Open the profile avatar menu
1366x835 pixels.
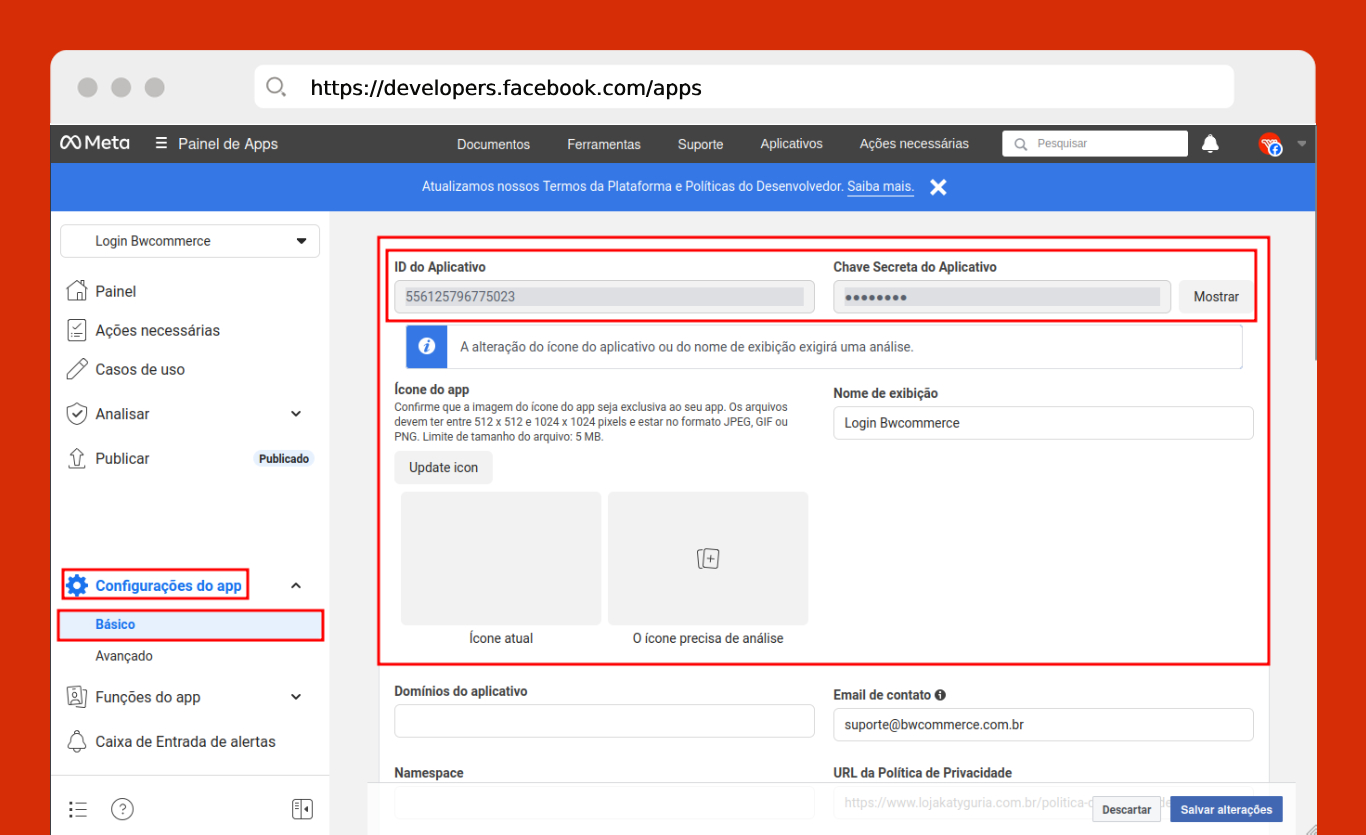click(1270, 144)
